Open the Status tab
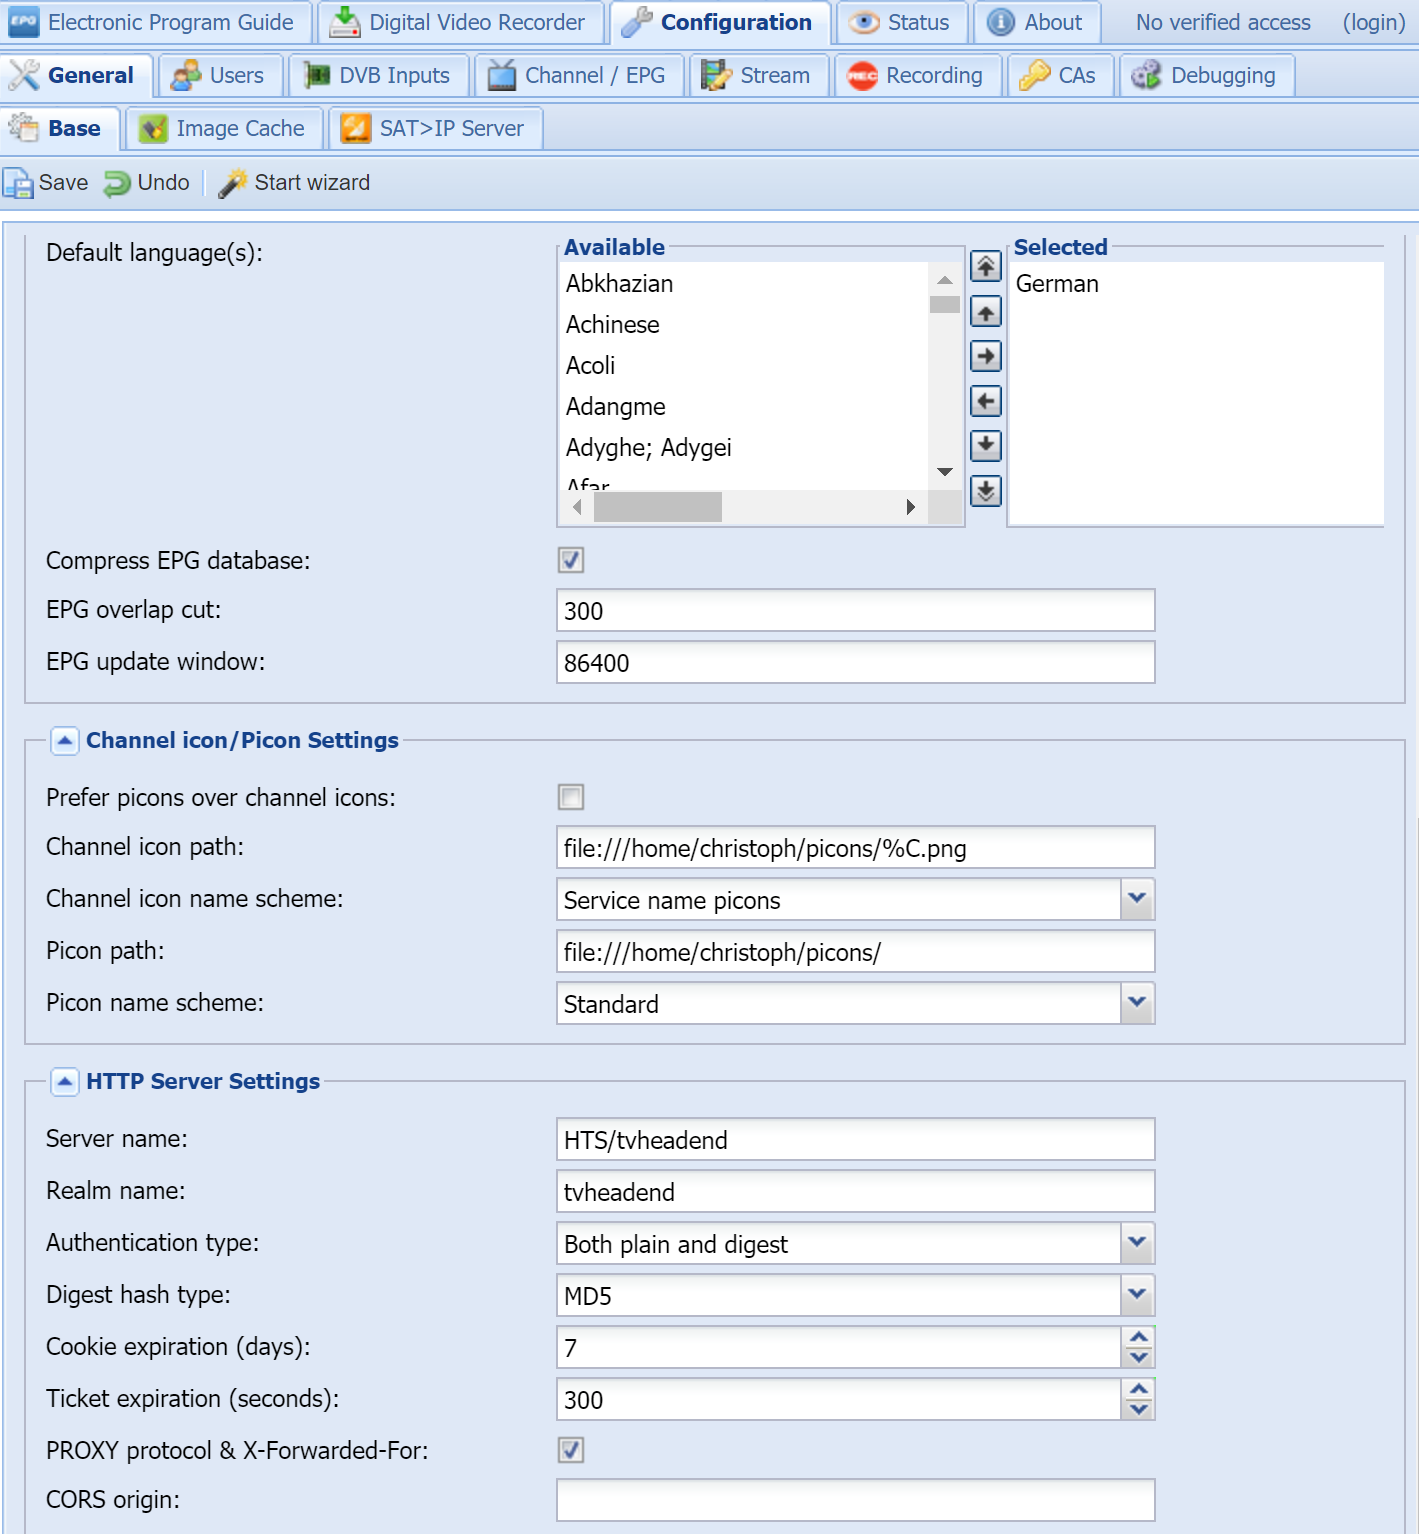Screen dimensions: 1419x1534 pyautogui.click(x=902, y=22)
